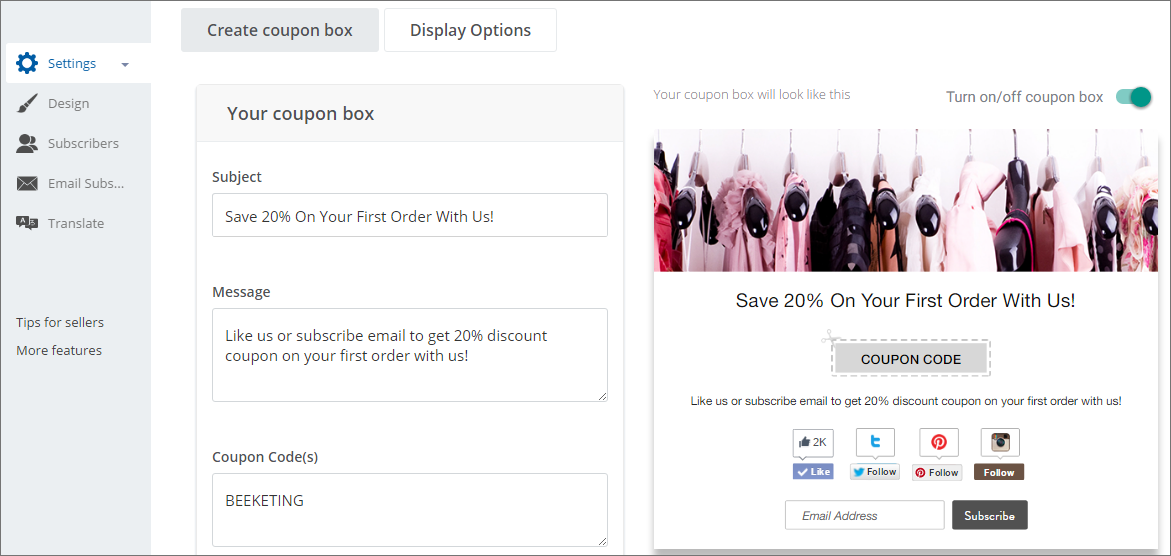Click the Instagram camera icon in preview
Screen dimensions: 1171x556
pos(999,442)
